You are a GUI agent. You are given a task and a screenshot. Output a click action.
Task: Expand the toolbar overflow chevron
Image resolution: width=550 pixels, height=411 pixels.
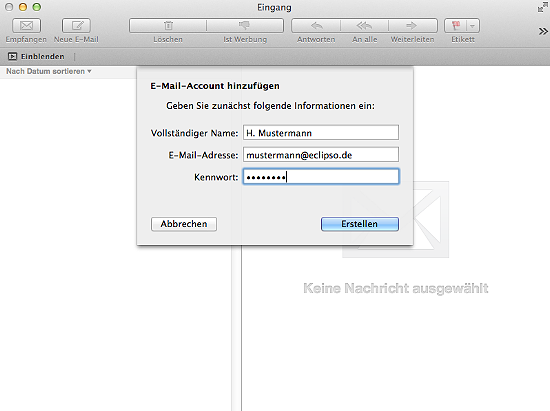click(x=543, y=32)
